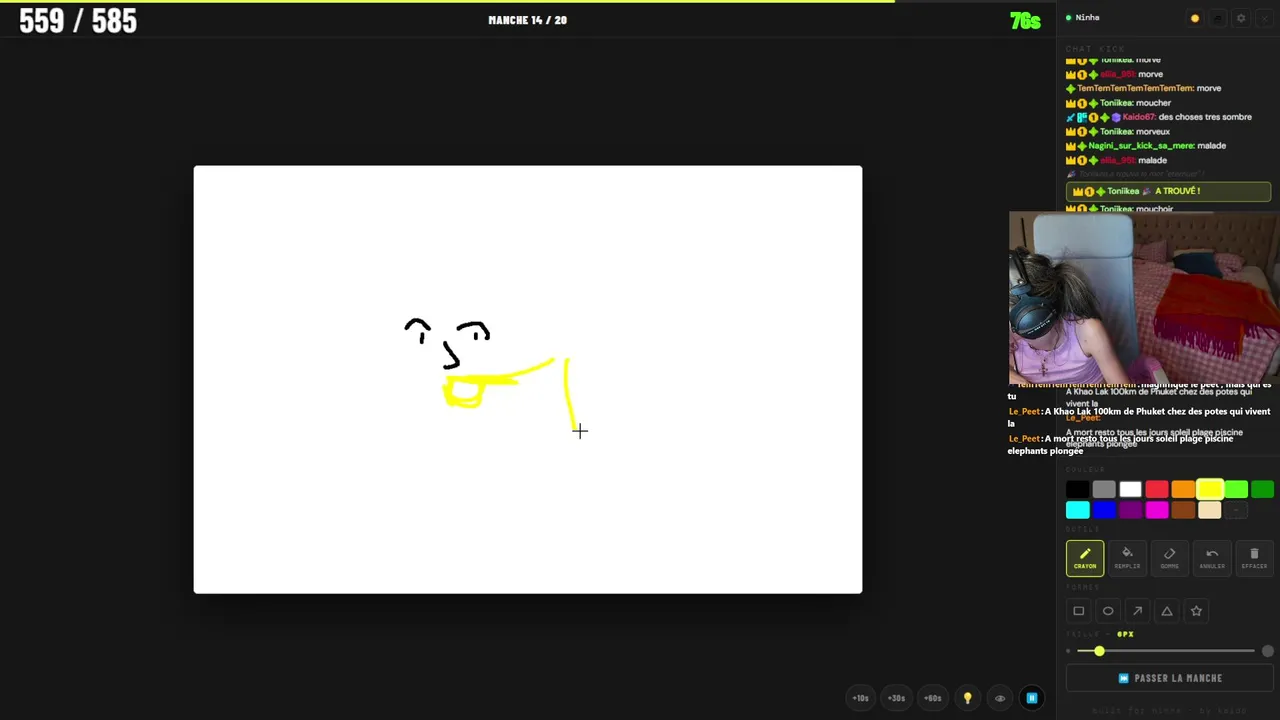Click the small dot at slider start
The image size is (1280, 720).
tap(1069, 651)
